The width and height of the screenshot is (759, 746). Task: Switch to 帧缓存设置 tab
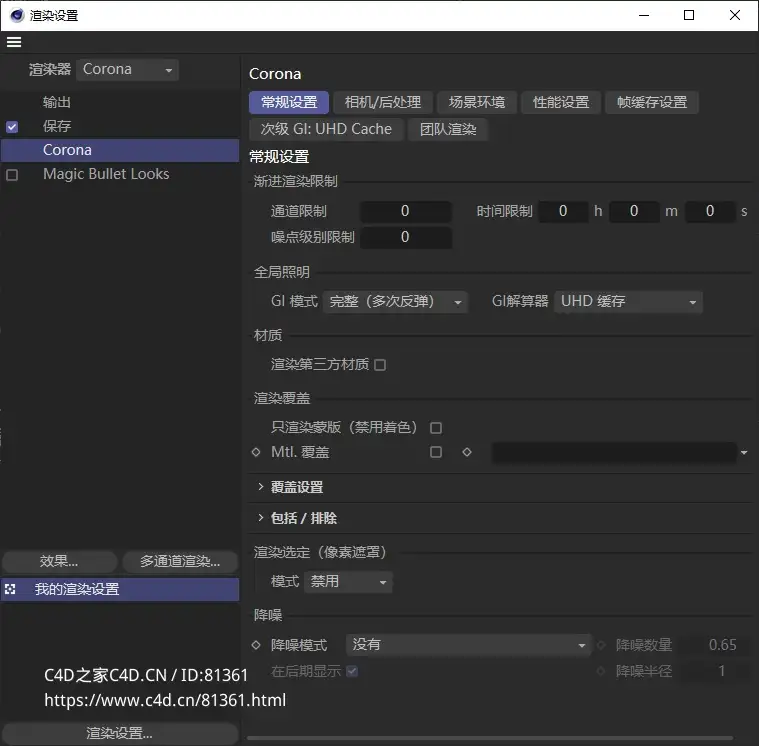652,102
